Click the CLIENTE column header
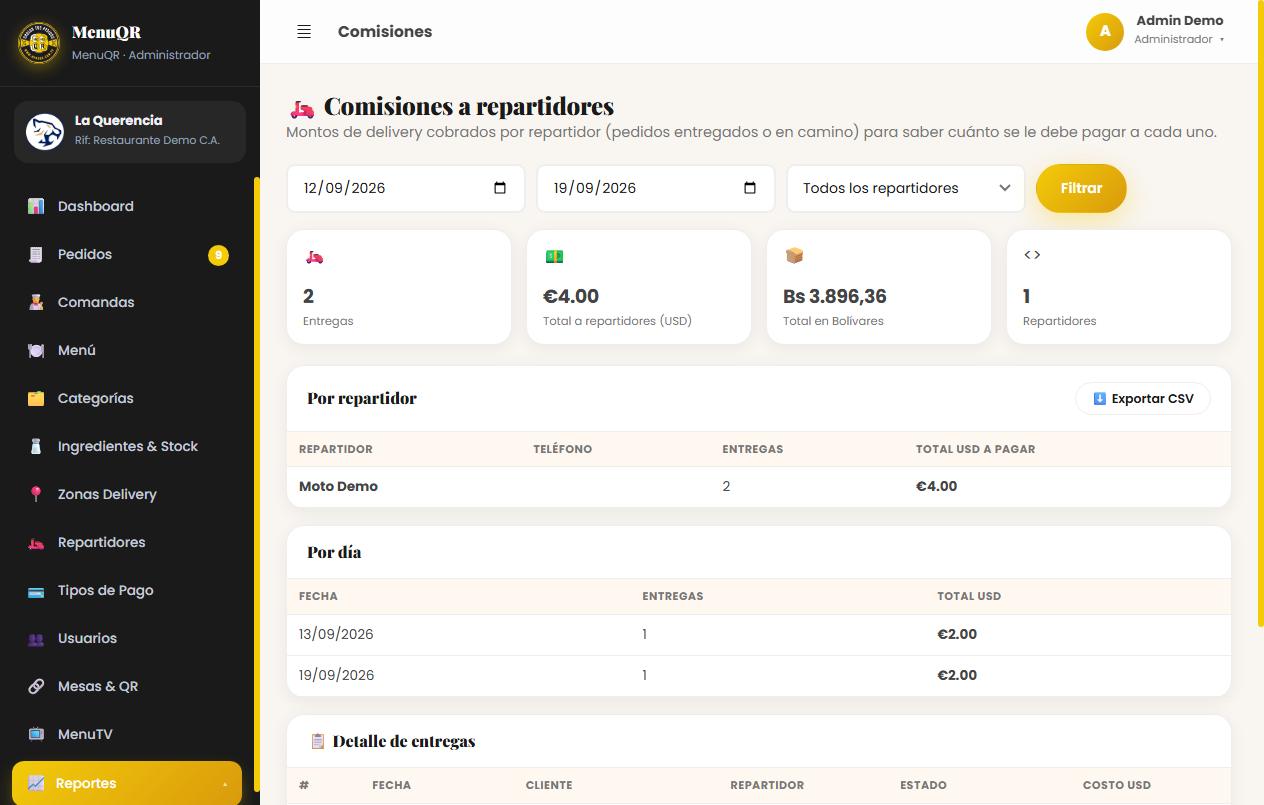The width and height of the screenshot is (1264, 805). pyautogui.click(x=549, y=785)
